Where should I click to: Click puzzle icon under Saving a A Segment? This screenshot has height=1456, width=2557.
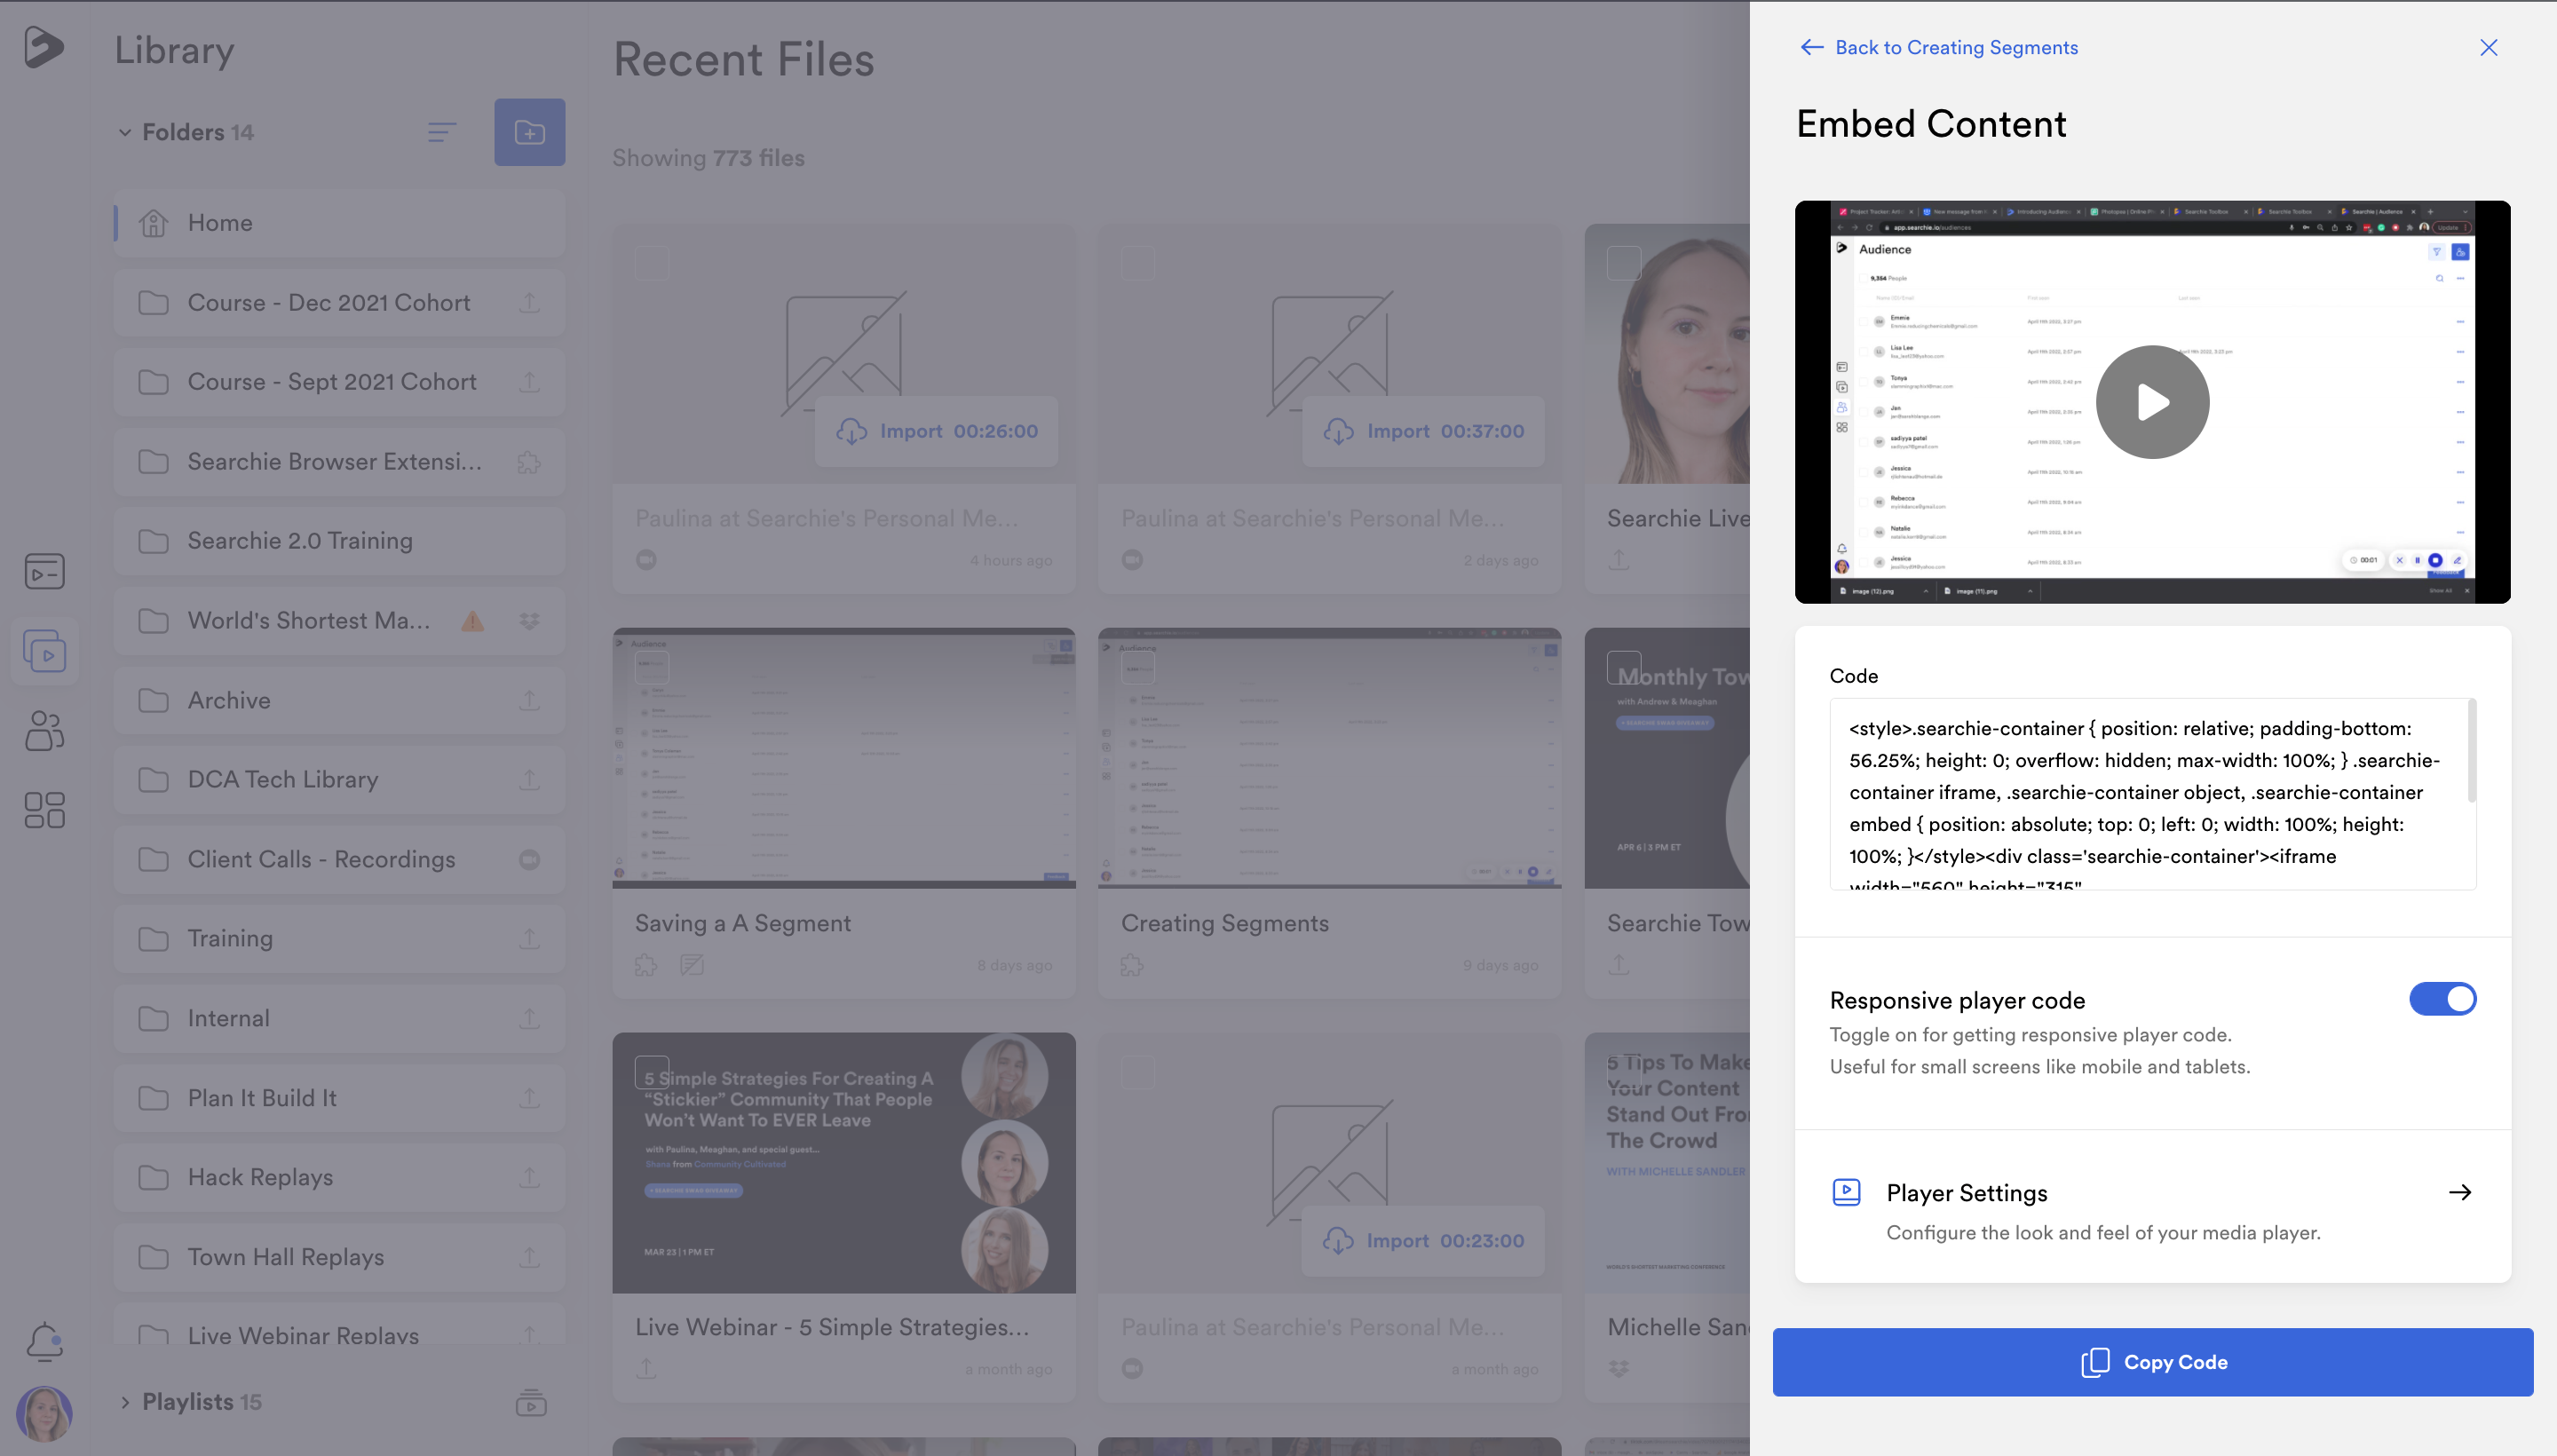click(x=646, y=965)
